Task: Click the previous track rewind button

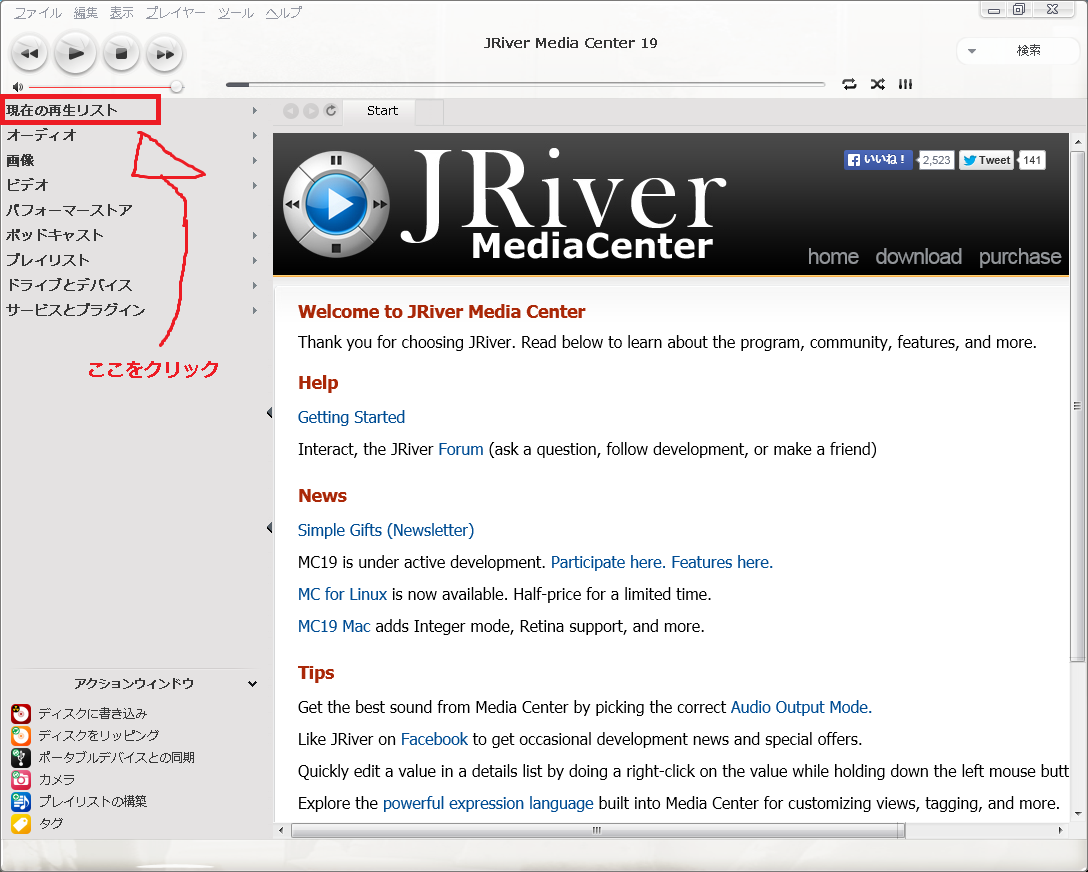Action: coord(29,54)
